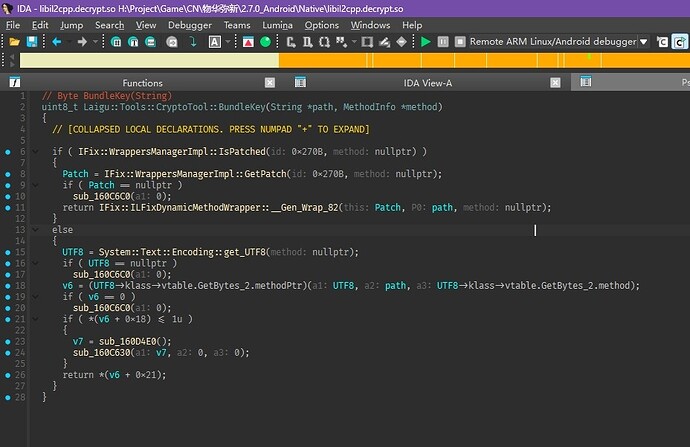Image resolution: width=690 pixels, height=447 pixels.
Task: Click the Functions tab f icon
Action: tap(15, 82)
